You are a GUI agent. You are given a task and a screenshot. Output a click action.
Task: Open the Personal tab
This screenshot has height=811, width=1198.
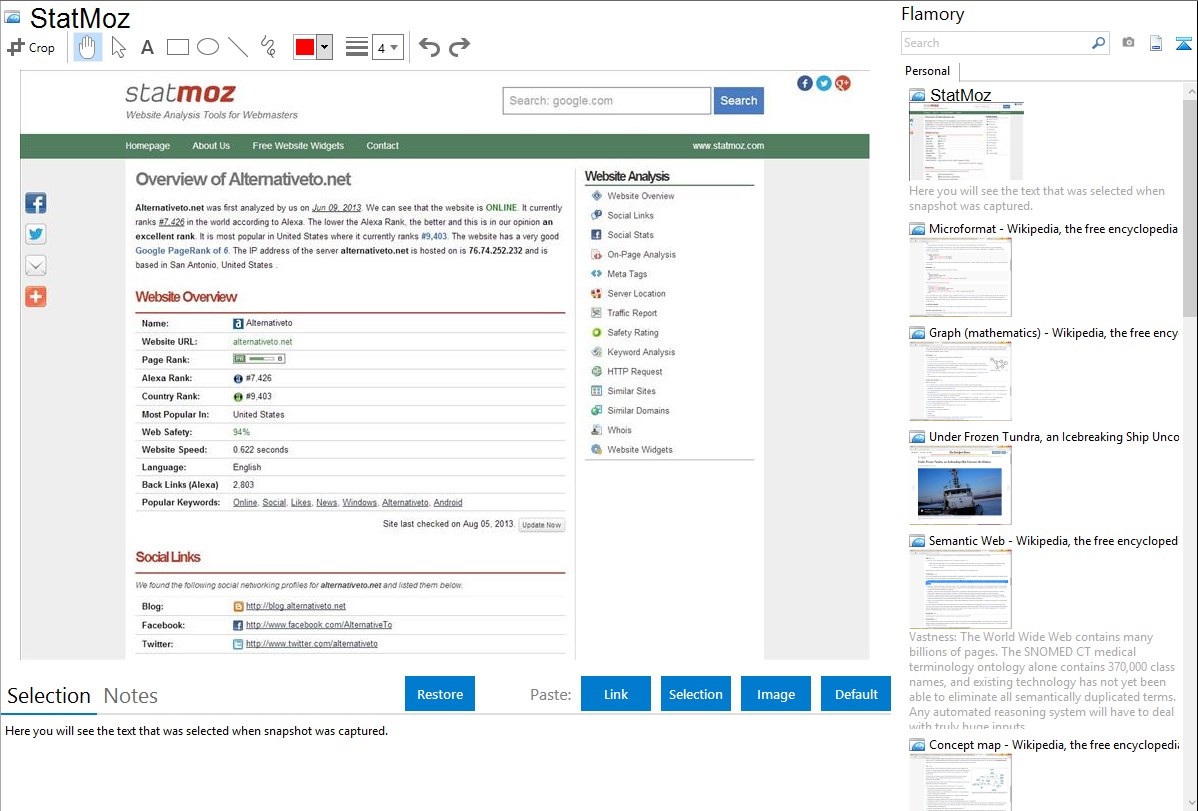(x=927, y=71)
